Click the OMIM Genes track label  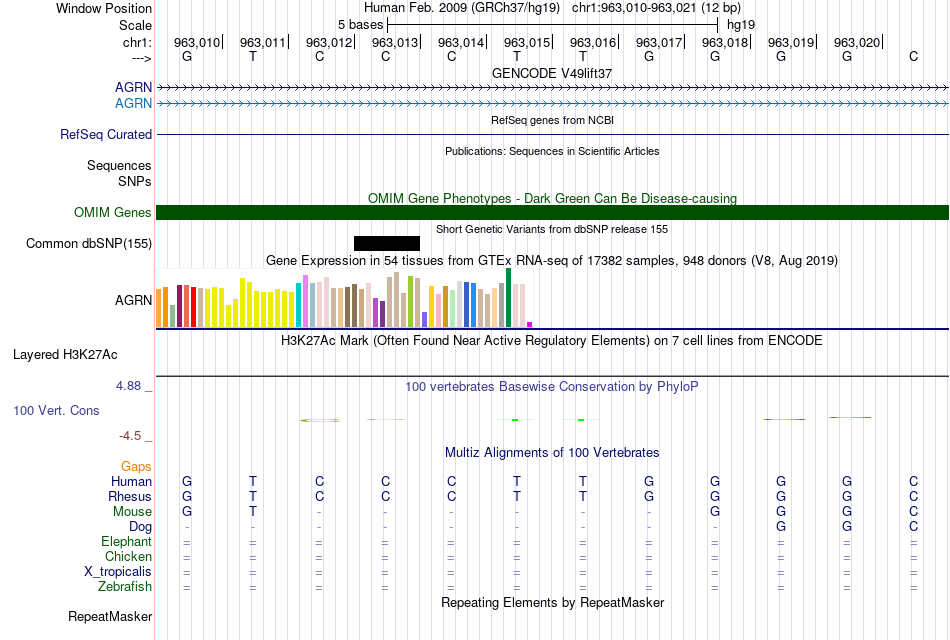(113, 212)
